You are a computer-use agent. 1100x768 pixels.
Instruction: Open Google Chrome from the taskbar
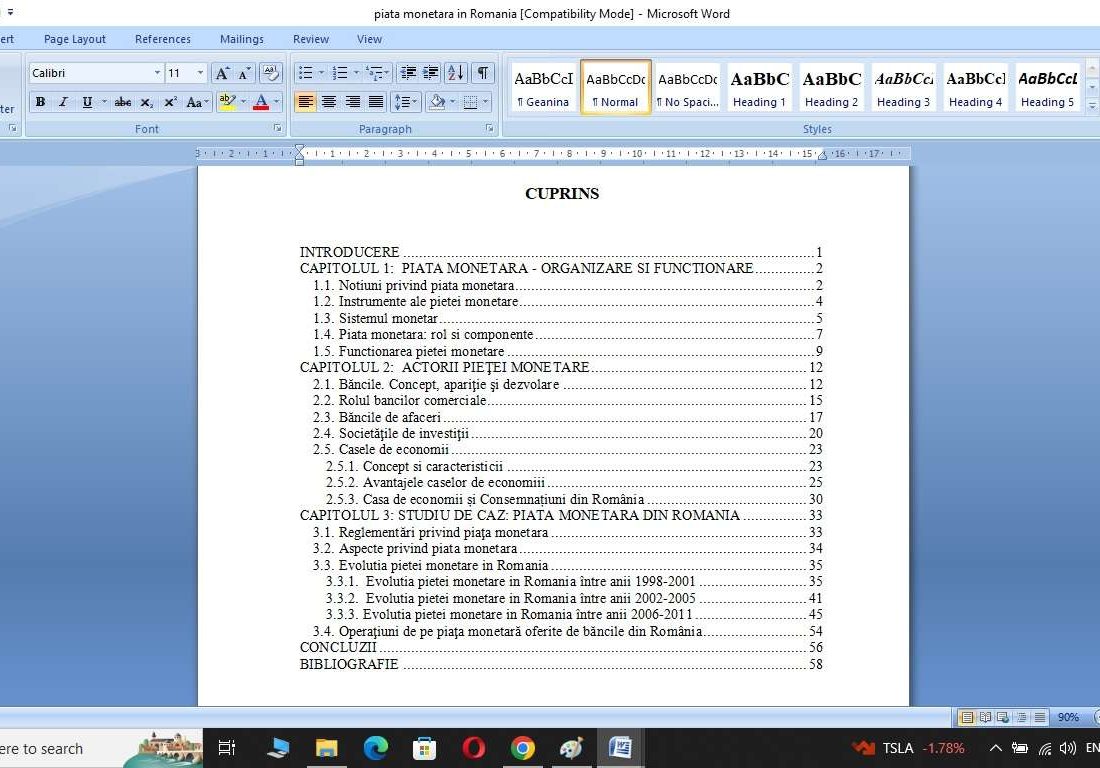pyautogui.click(x=522, y=748)
